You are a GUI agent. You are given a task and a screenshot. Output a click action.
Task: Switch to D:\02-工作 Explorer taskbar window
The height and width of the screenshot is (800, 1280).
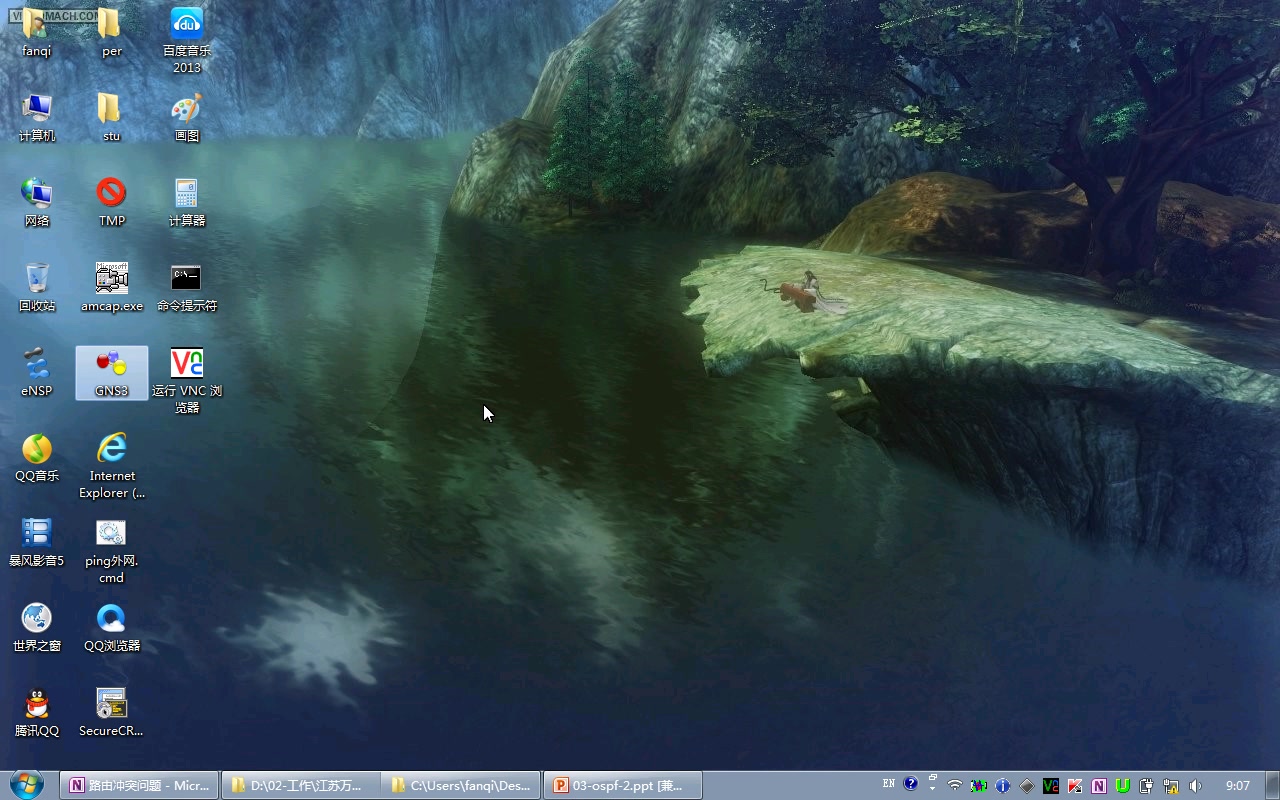tap(300, 785)
